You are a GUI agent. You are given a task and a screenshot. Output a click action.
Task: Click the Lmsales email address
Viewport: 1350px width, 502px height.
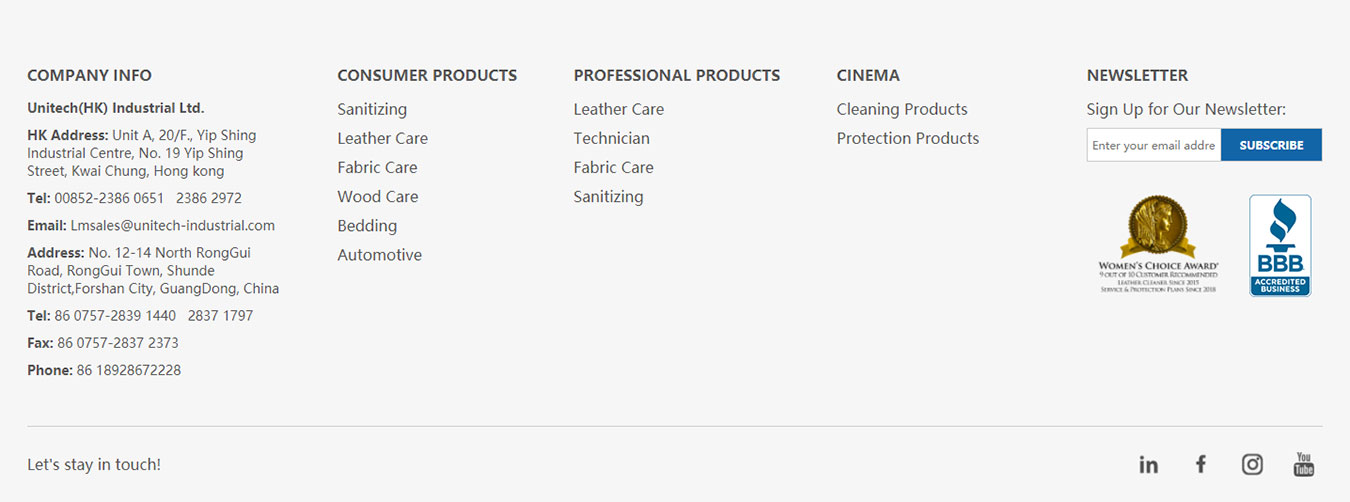point(172,226)
